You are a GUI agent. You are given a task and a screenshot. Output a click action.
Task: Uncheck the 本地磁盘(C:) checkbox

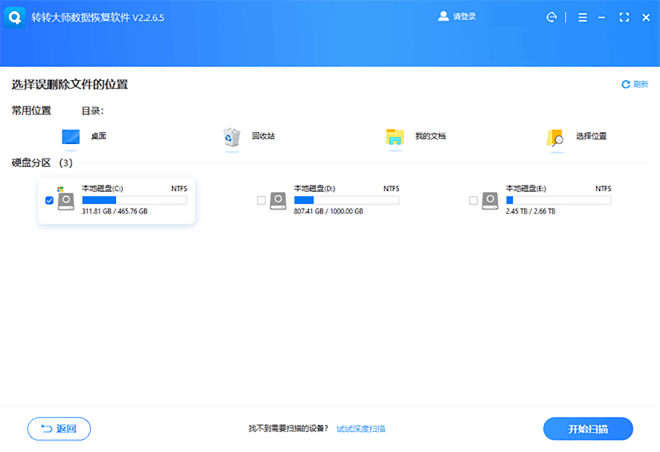pyautogui.click(x=50, y=201)
